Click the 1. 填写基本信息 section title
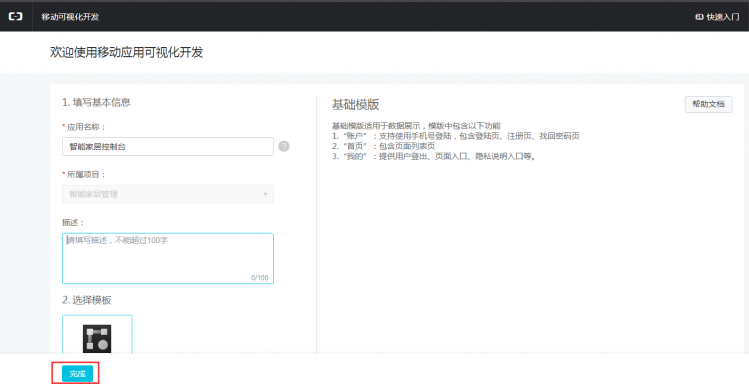 (96, 102)
